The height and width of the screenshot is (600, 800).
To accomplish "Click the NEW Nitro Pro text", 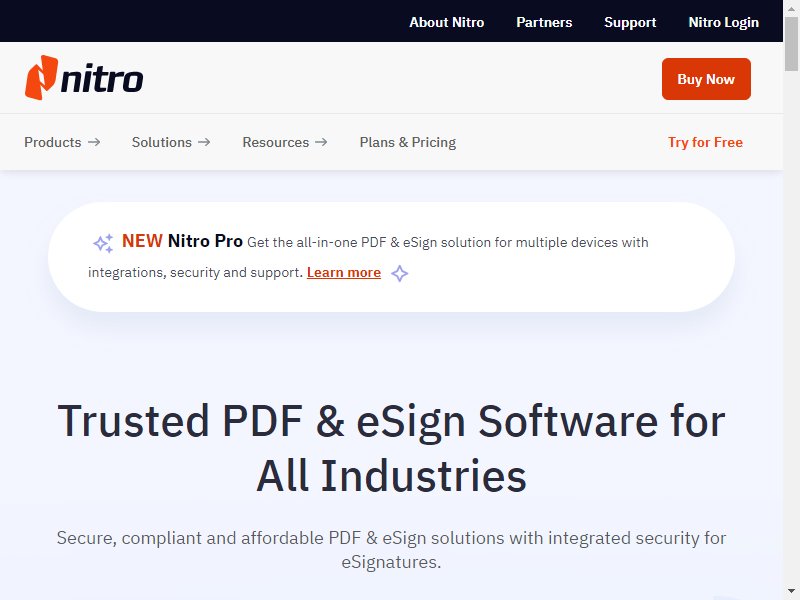I will 182,241.
